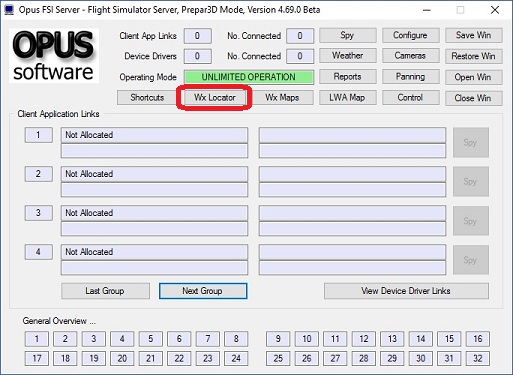Click General Overview box 5
Viewport: 513px width, 375px height.
click(151, 339)
